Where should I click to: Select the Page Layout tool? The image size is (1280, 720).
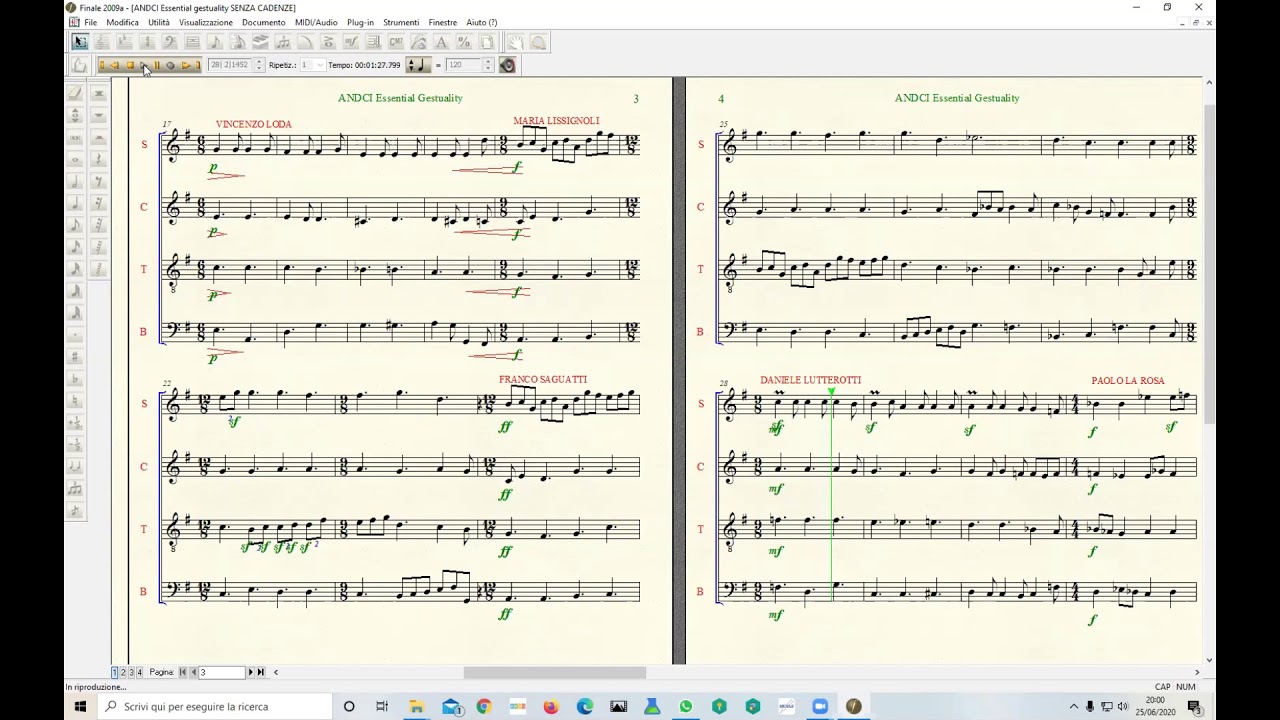click(x=486, y=42)
